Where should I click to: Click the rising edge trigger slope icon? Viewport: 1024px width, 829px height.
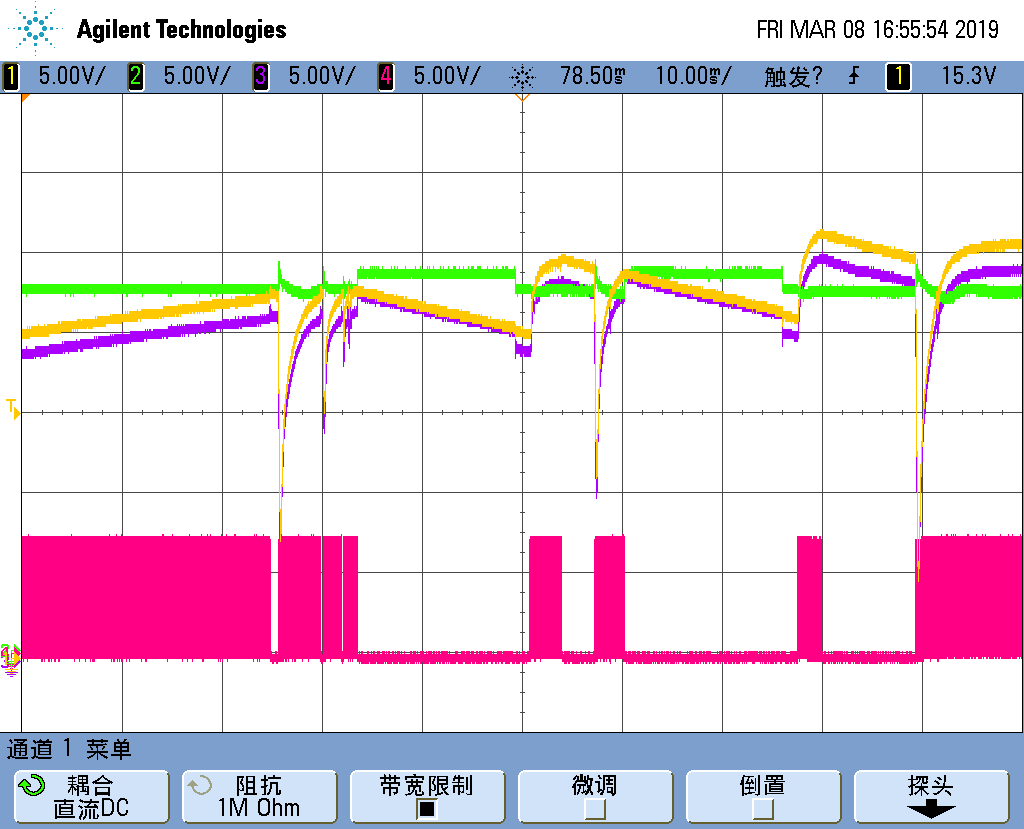pyautogui.click(x=854, y=76)
